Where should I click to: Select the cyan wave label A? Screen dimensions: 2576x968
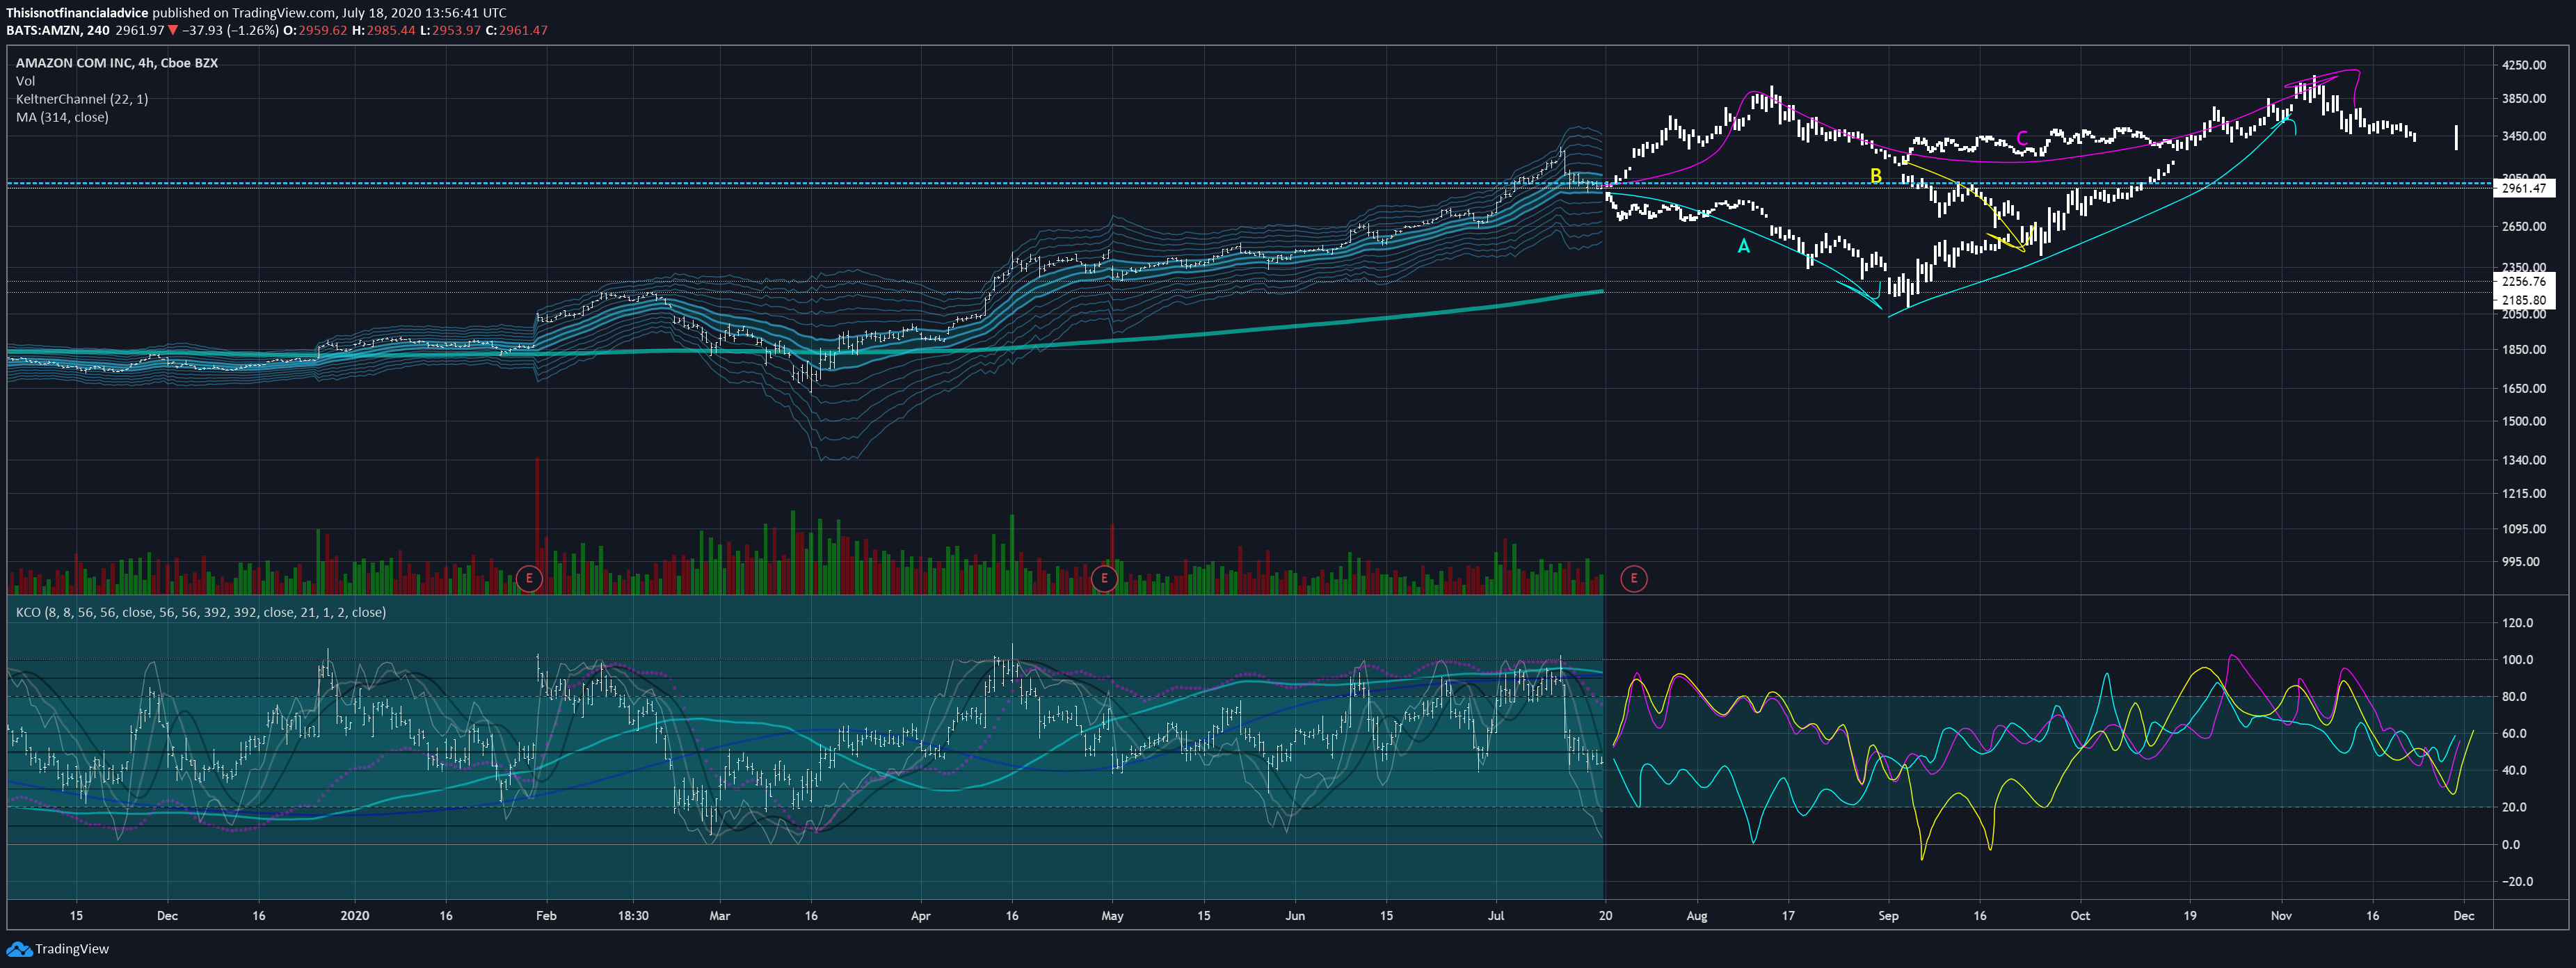(x=1743, y=246)
